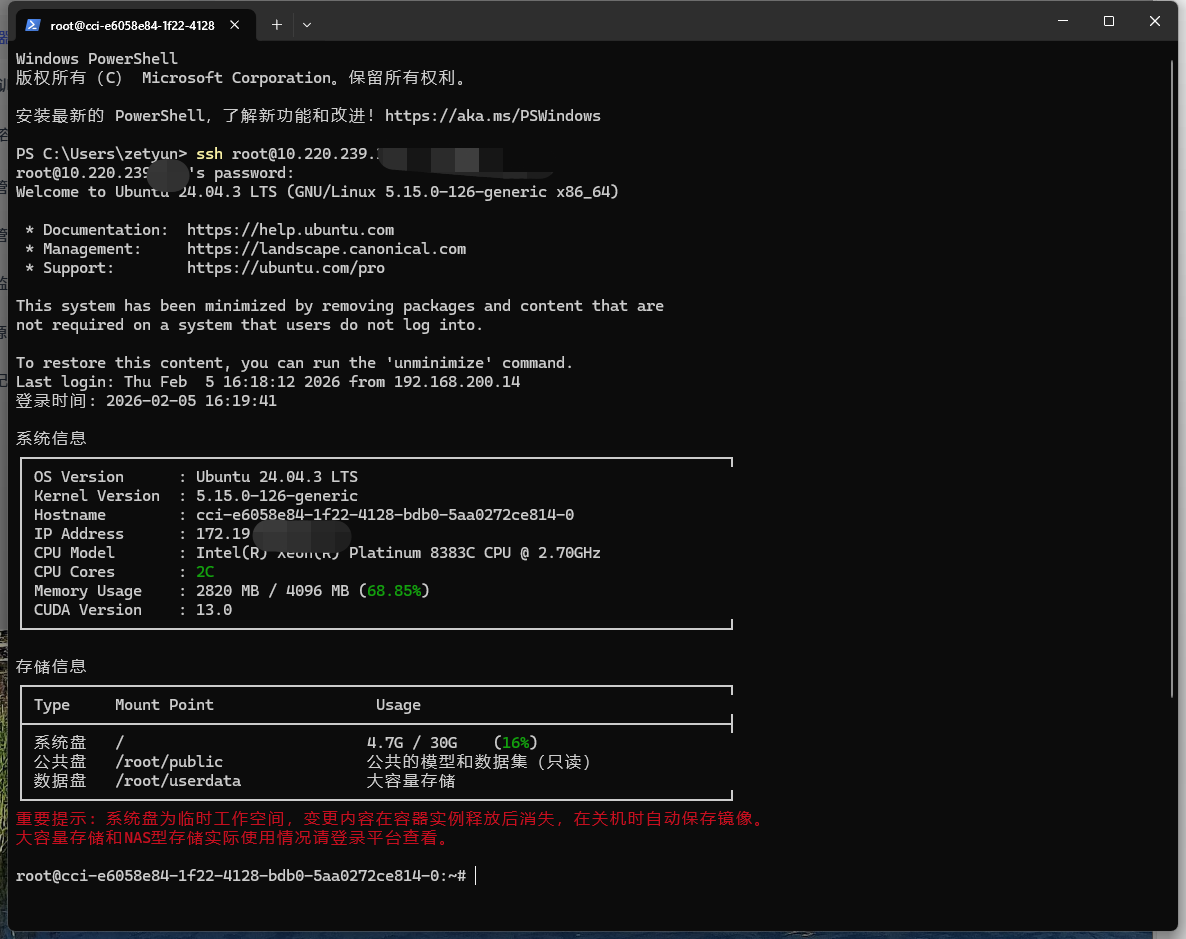The image size is (1186, 939).
Task: Minimize the terminal window
Action: pos(1063,21)
